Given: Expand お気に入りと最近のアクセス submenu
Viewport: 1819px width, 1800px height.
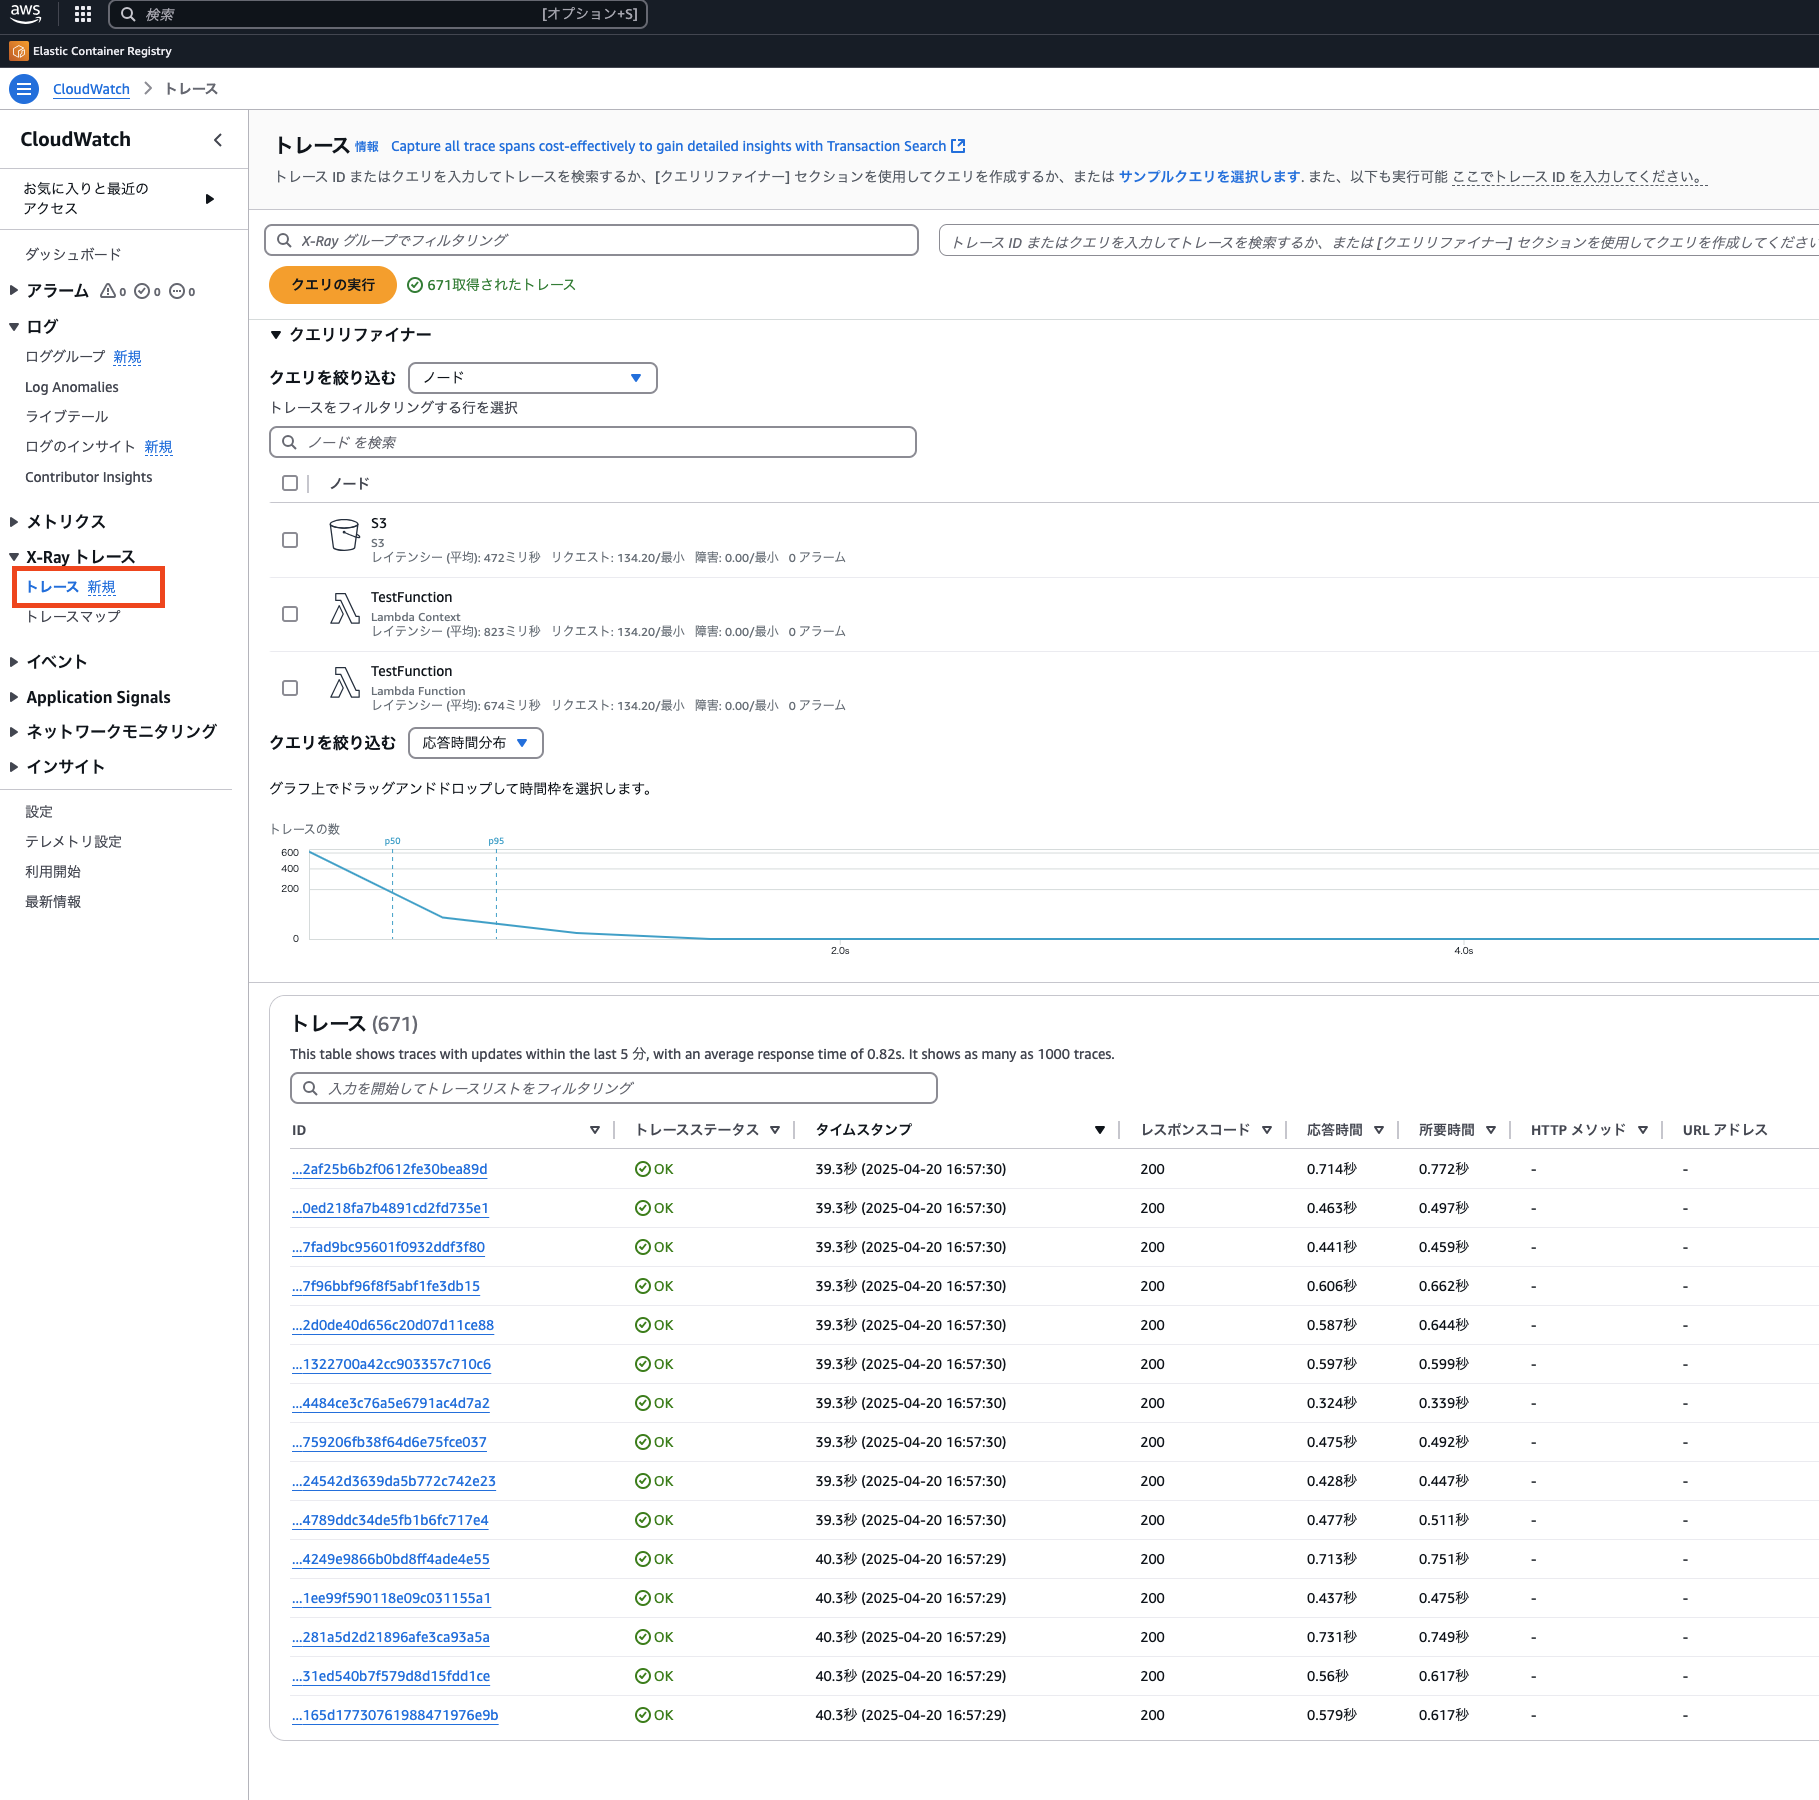Looking at the screenshot, I should click(x=210, y=199).
